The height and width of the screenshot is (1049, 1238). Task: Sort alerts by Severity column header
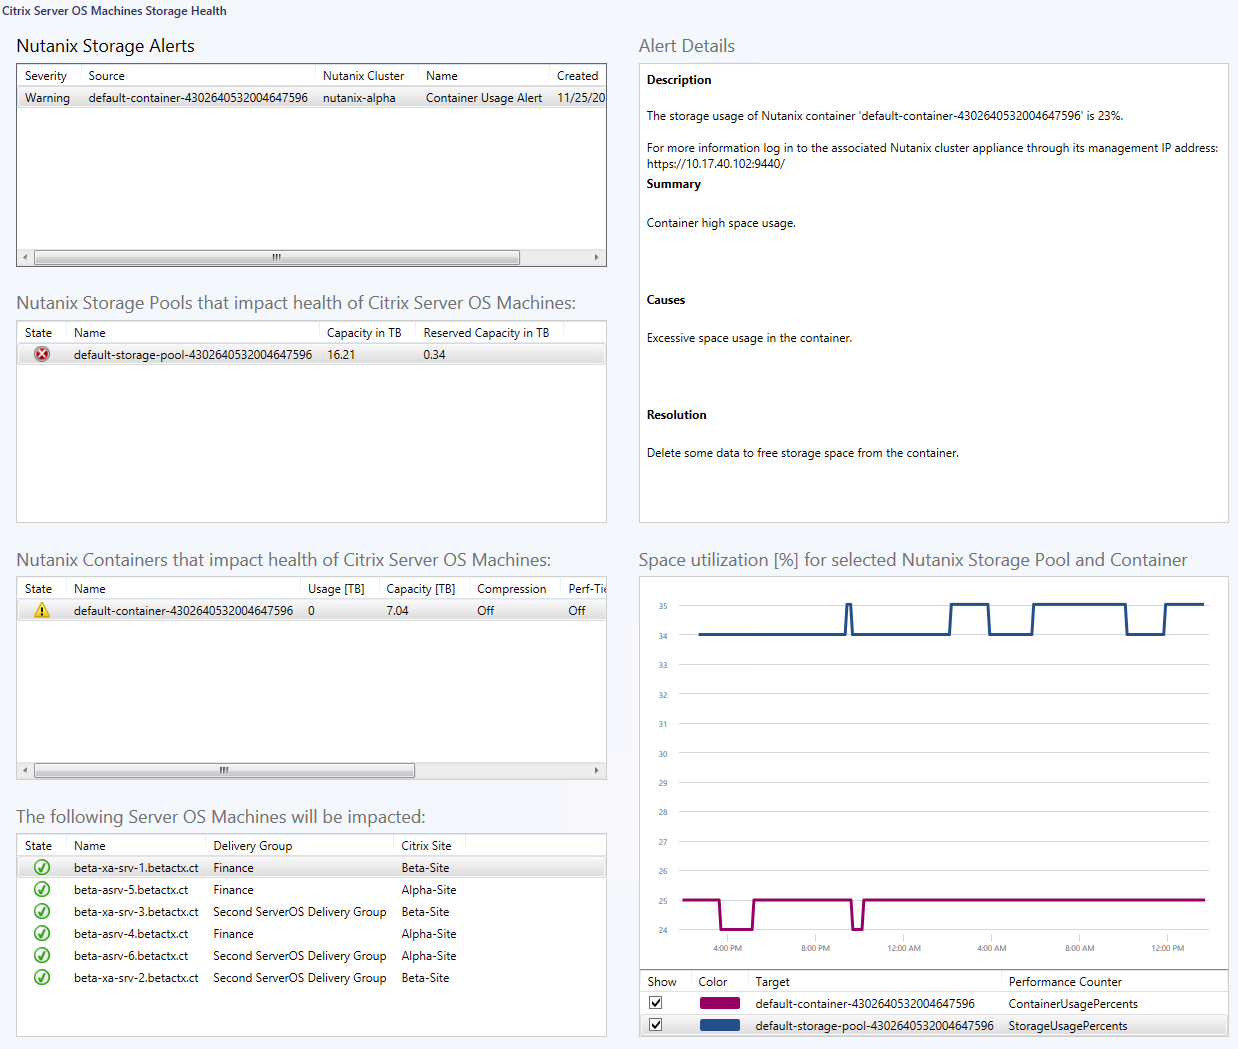point(46,76)
